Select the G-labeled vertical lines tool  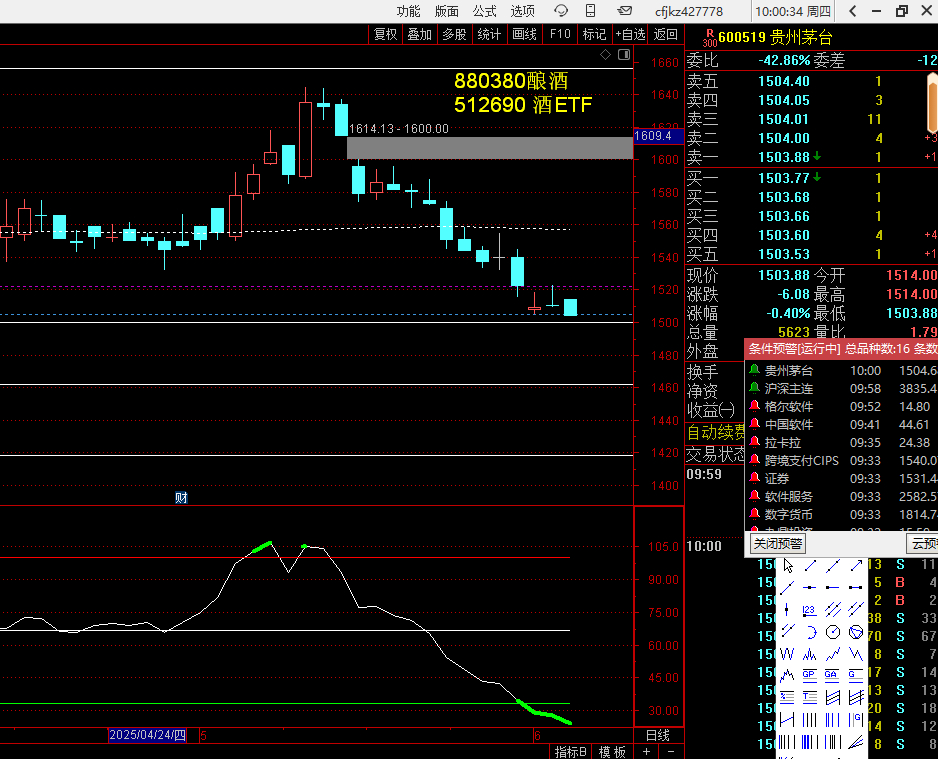point(856,720)
